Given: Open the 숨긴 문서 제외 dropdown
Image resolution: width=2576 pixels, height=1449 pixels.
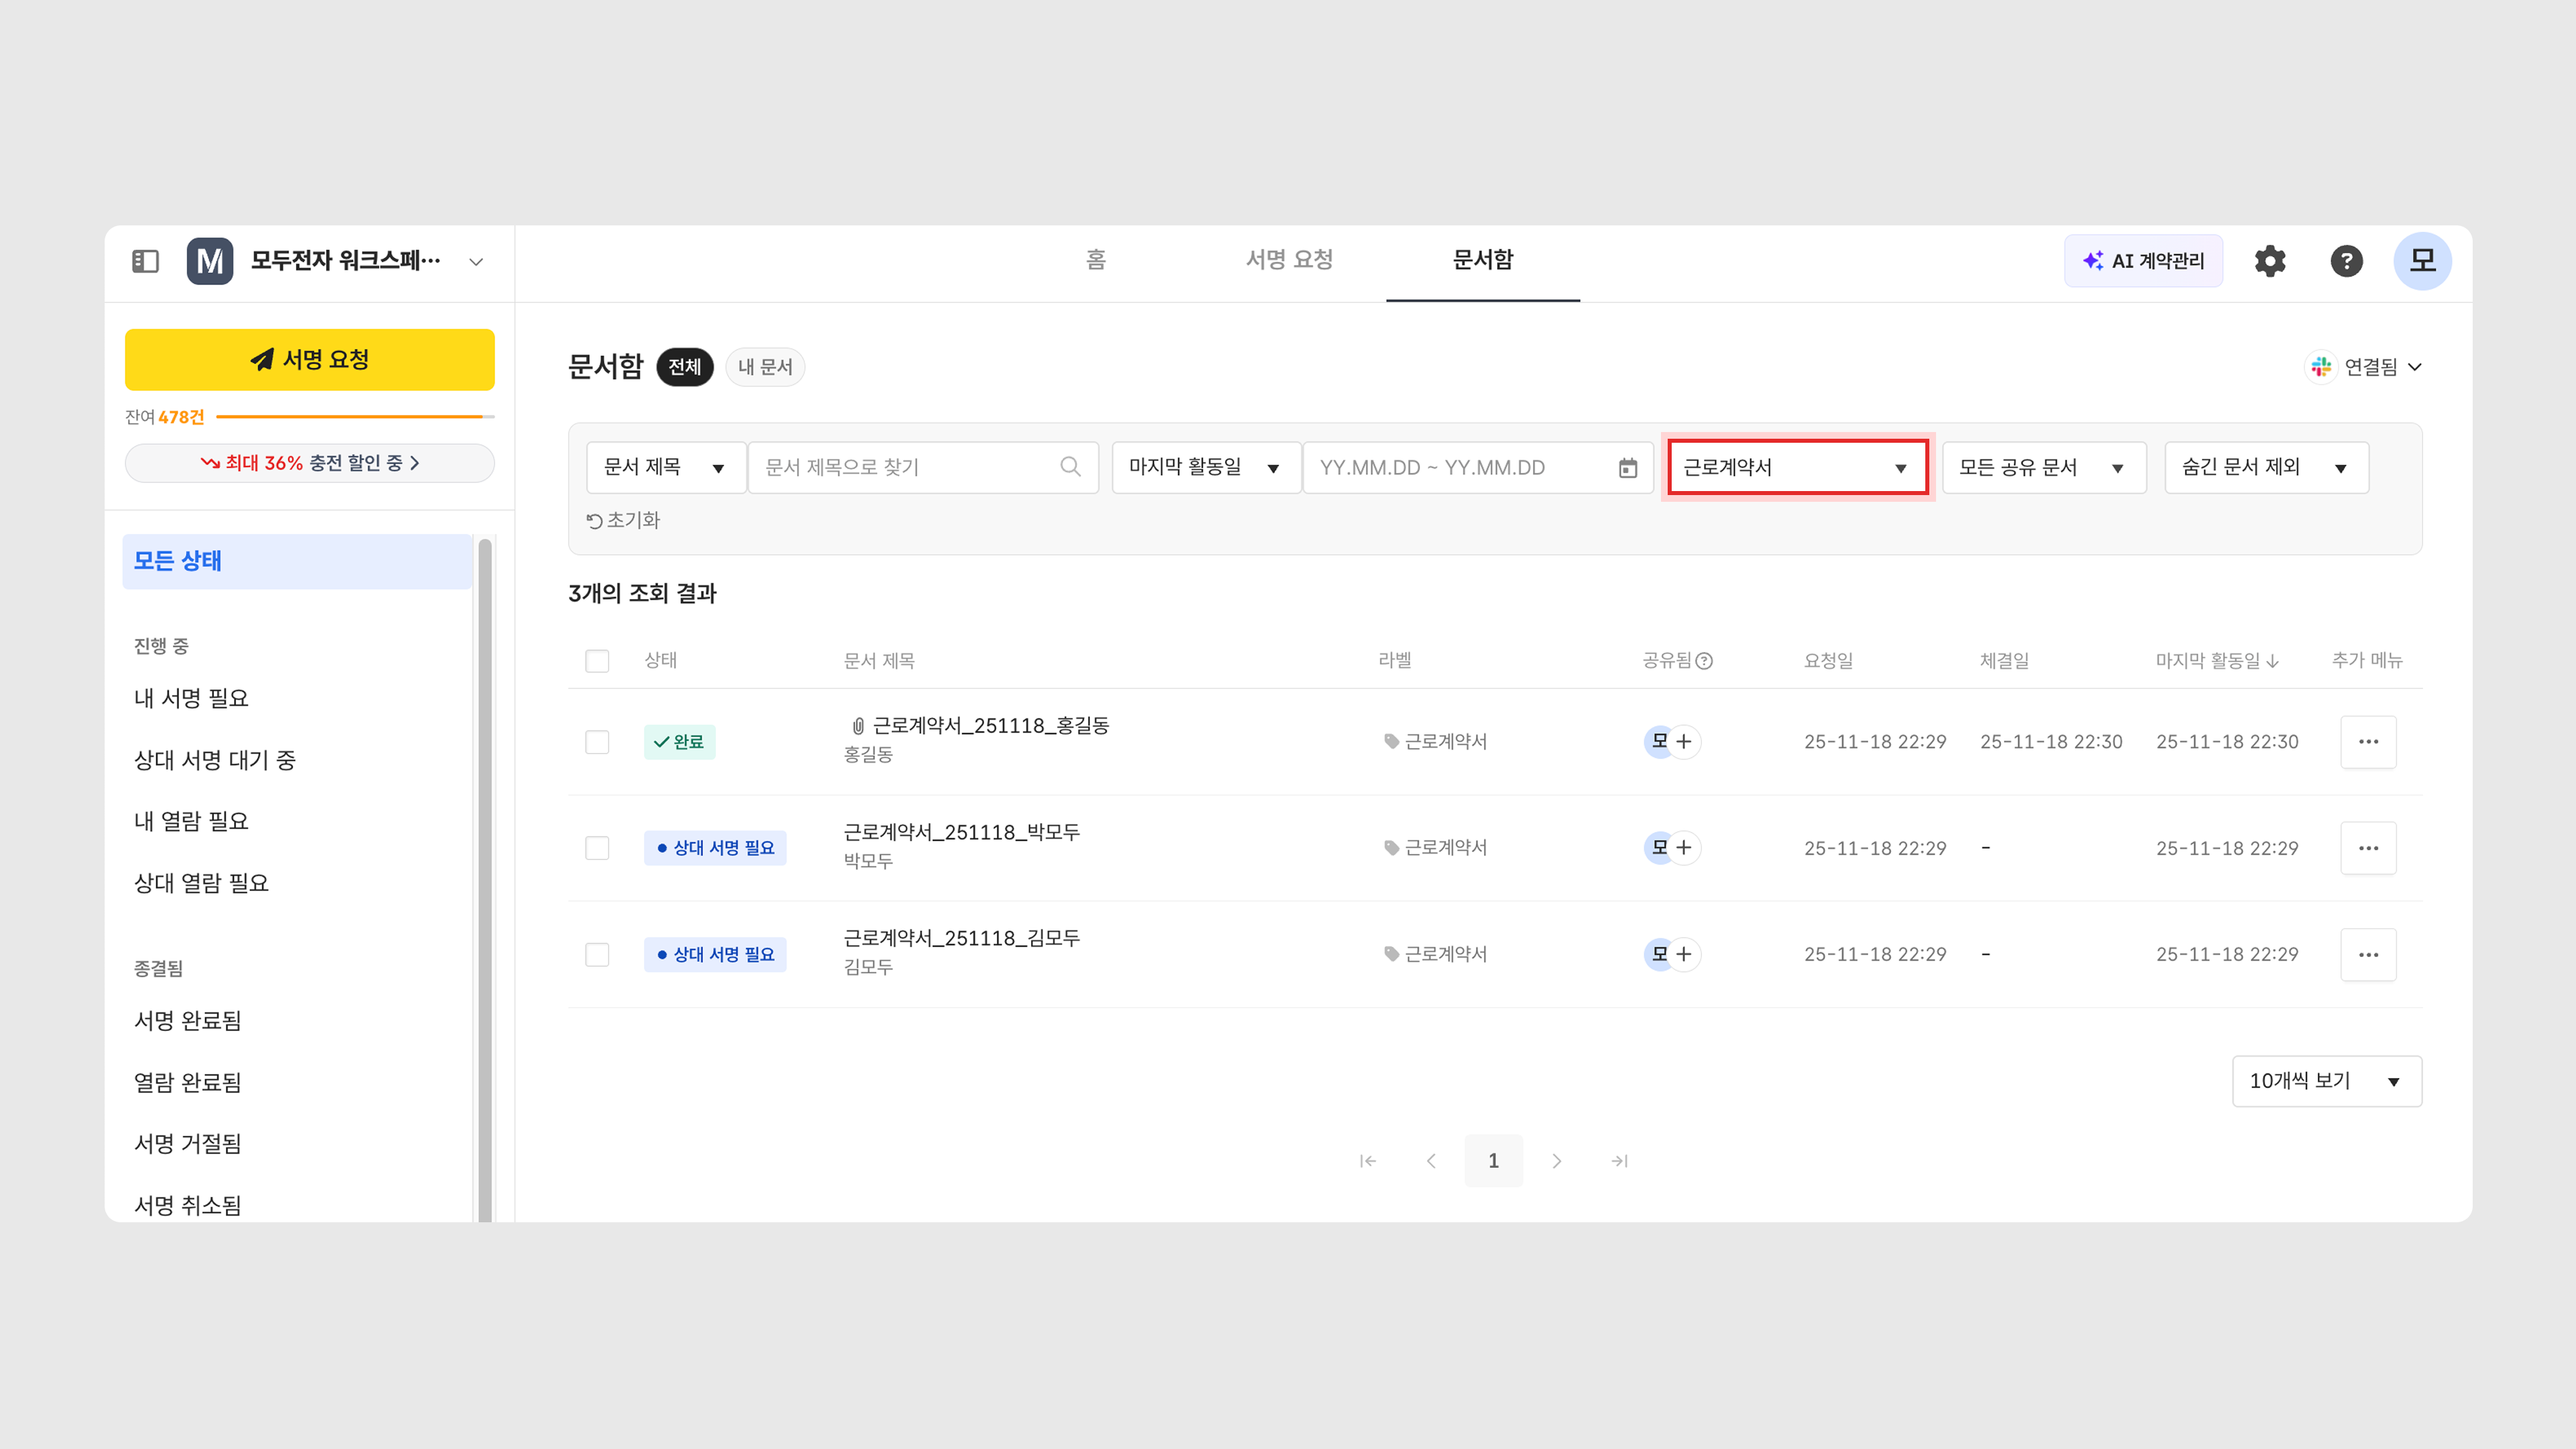Looking at the screenshot, I should tap(2266, 468).
